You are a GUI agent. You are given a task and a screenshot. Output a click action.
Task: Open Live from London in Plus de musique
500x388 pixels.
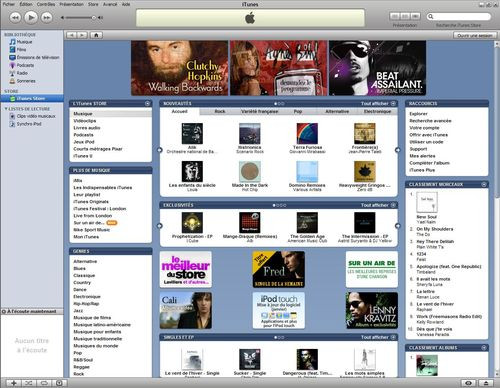[93, 216]
